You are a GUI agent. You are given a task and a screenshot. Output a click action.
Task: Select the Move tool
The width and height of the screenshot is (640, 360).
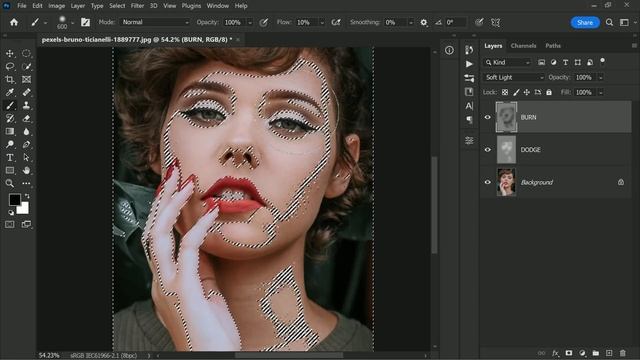click(x=10, y=53)
